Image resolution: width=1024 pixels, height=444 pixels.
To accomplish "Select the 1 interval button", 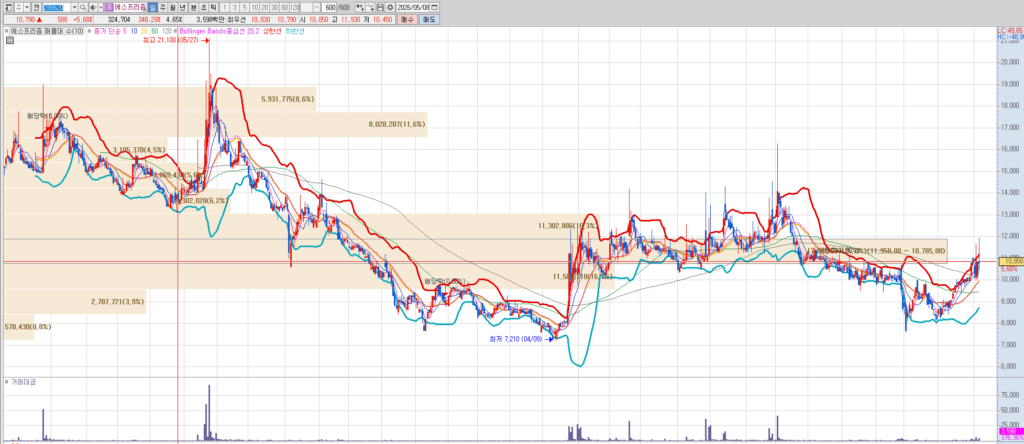I will tap(224, 7).
